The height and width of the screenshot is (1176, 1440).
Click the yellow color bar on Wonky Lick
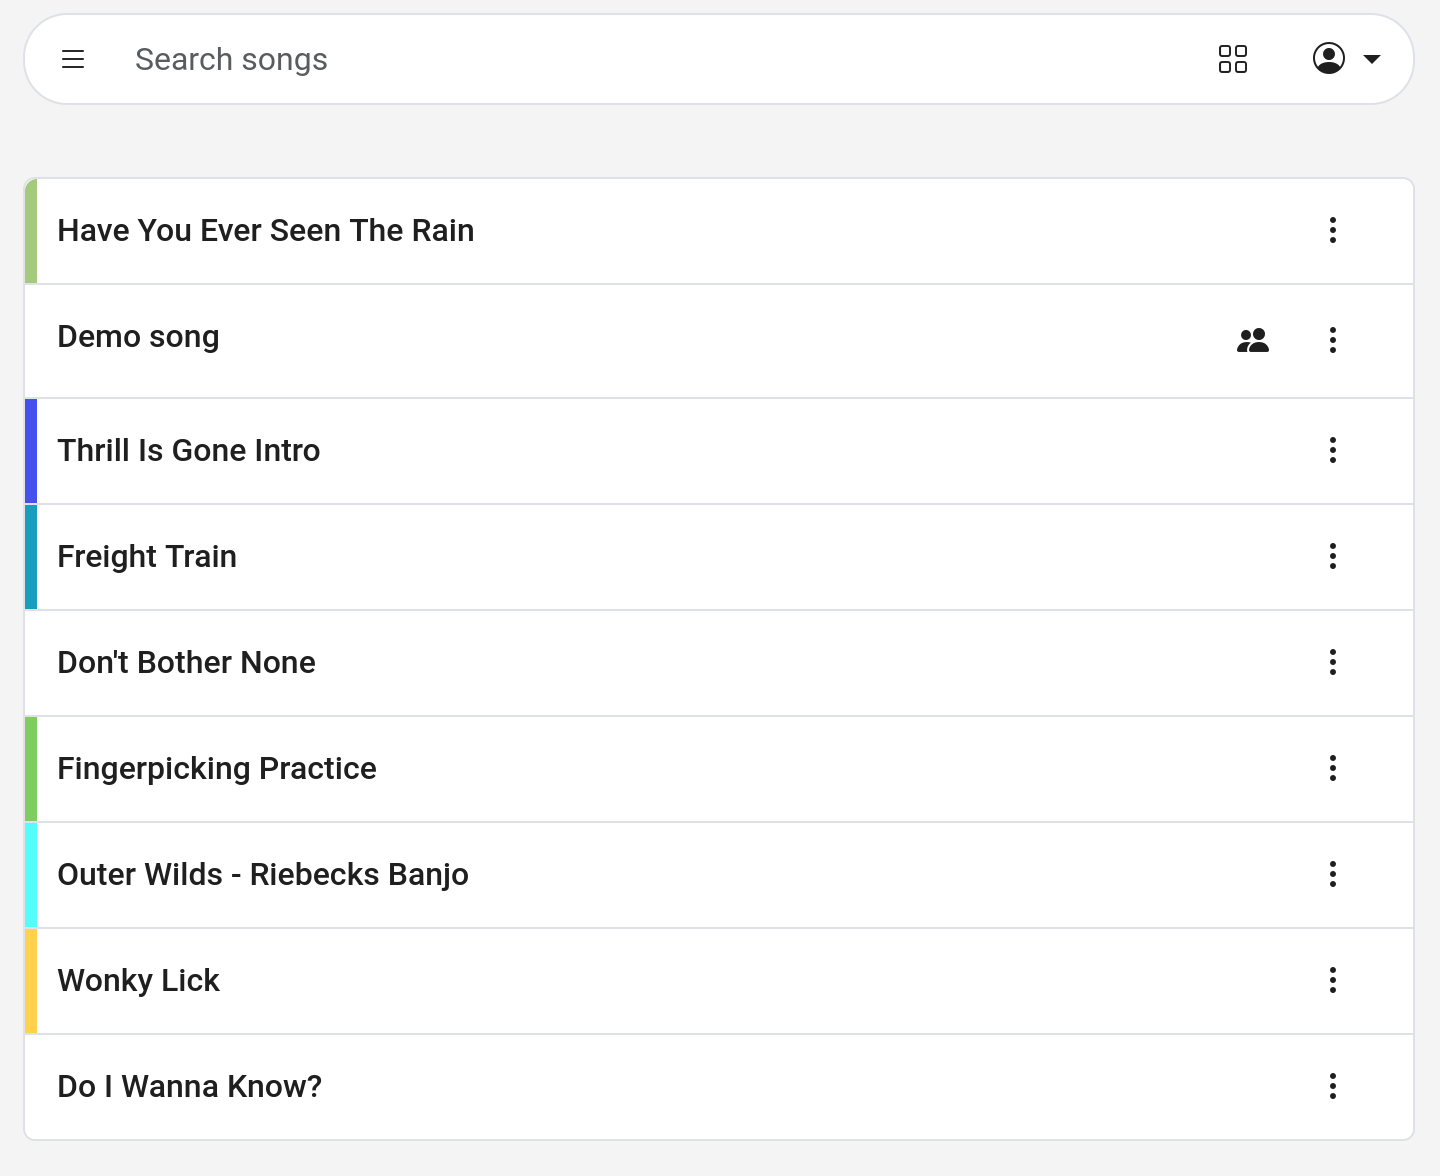31,981
